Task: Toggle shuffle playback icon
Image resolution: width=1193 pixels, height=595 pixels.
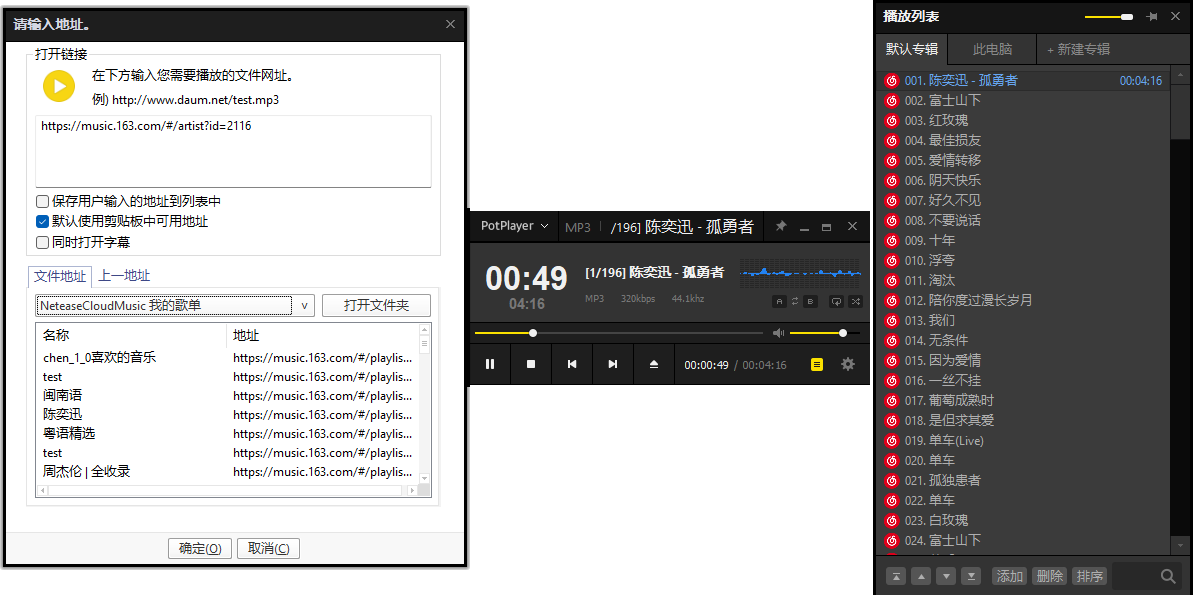Action: tap(856, 301)
